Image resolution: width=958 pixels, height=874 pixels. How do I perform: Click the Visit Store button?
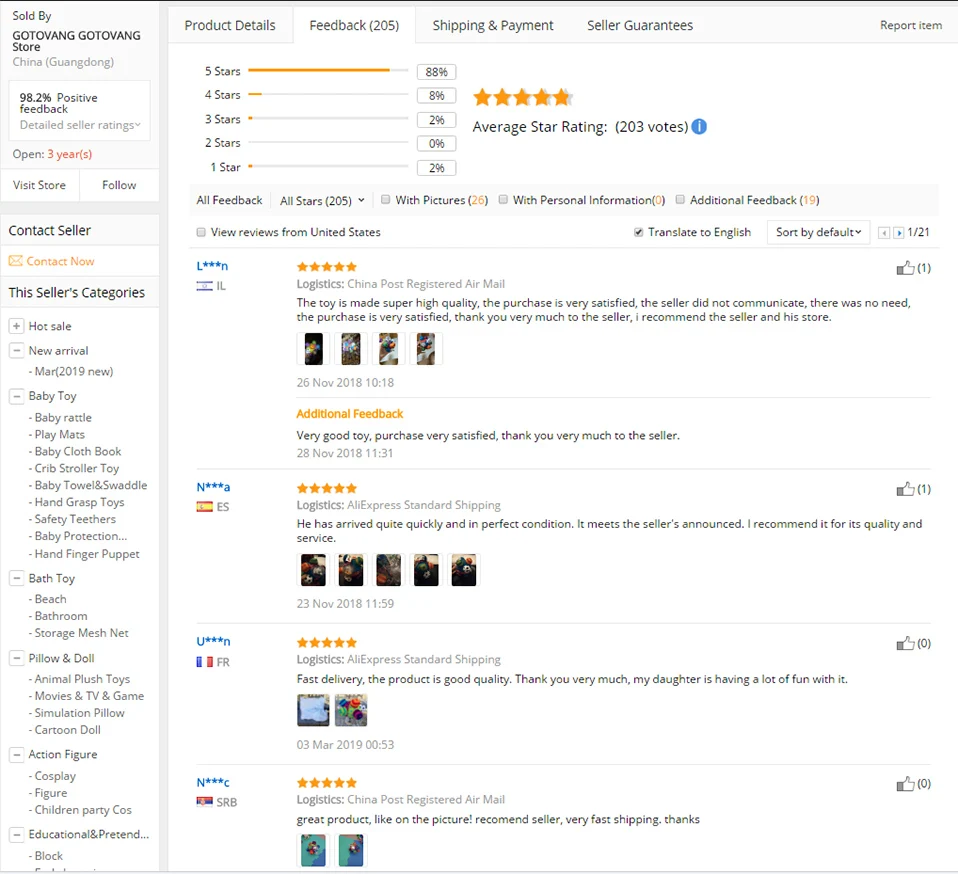coord(39,185)
